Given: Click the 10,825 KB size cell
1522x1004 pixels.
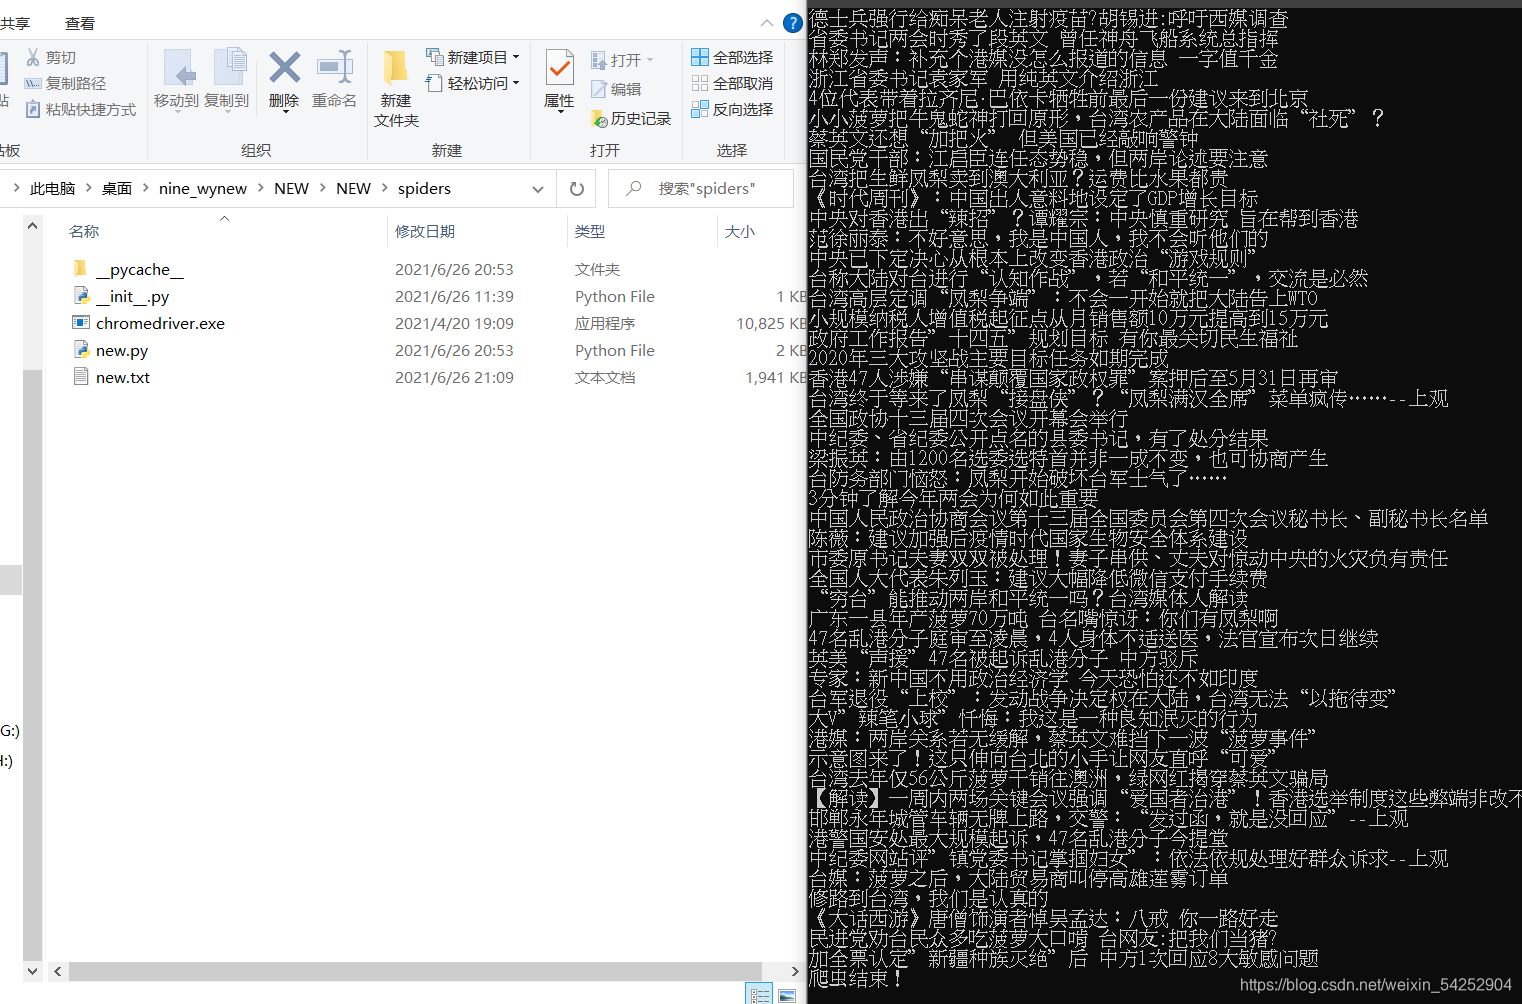Looking at the screenshot, I should click(771, 323).
